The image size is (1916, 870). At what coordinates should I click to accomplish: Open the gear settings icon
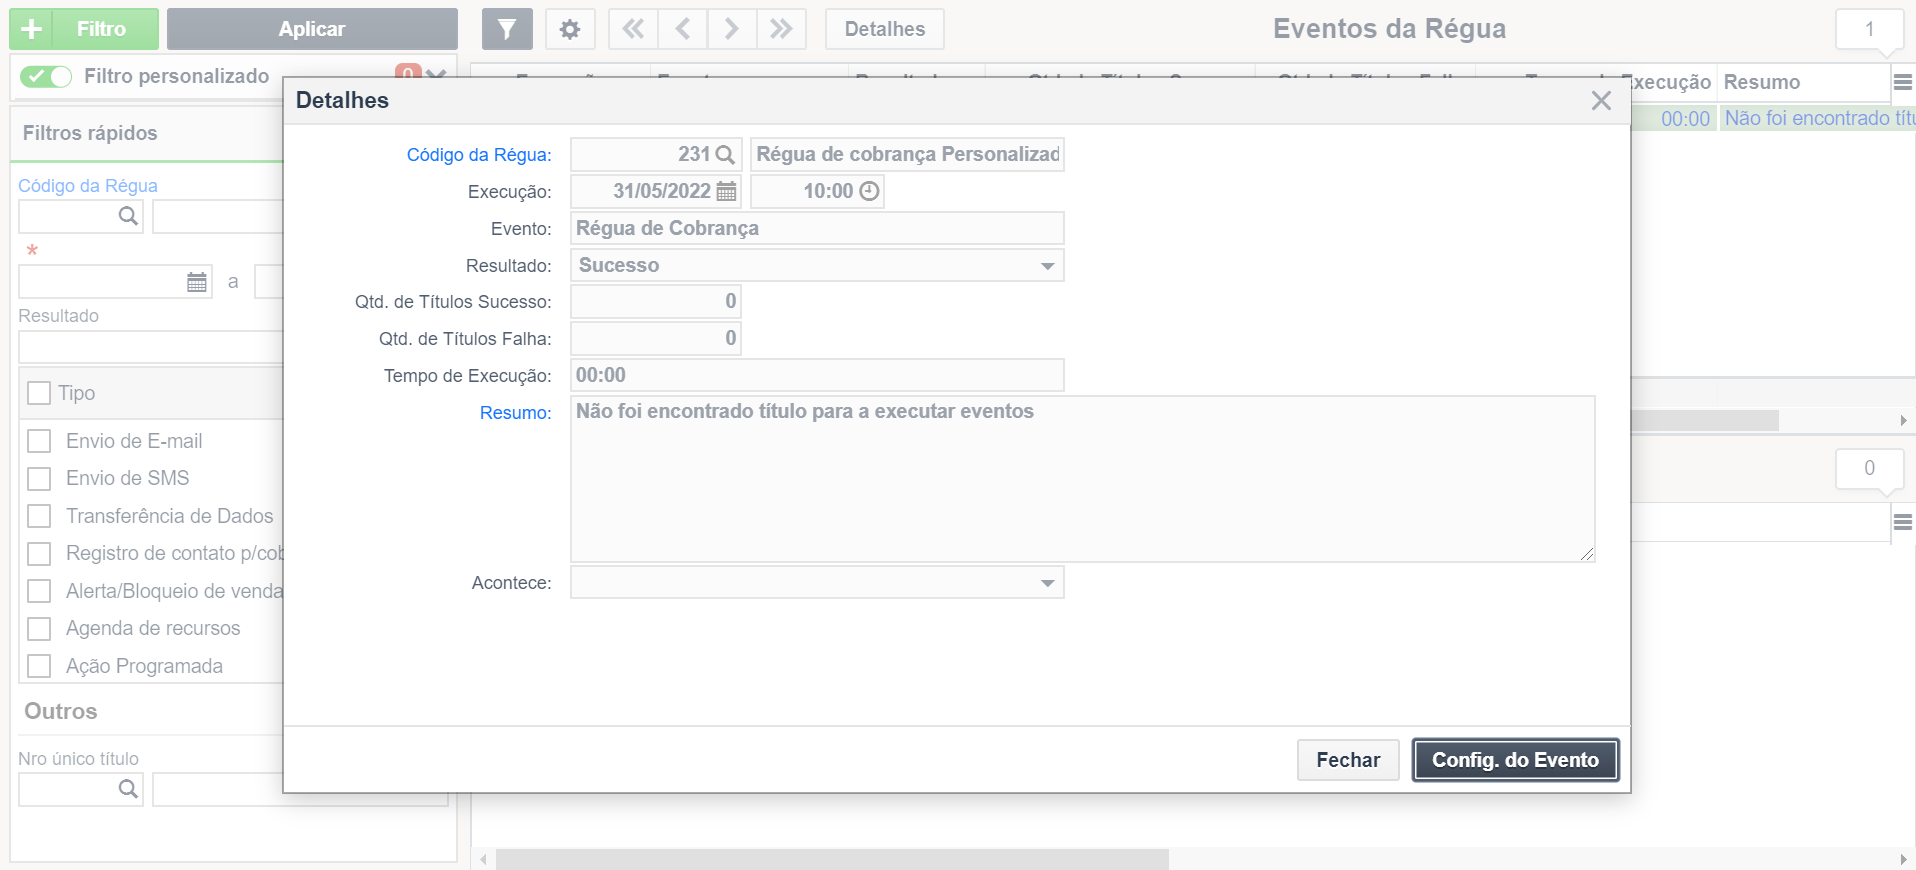tap(570, 29)
